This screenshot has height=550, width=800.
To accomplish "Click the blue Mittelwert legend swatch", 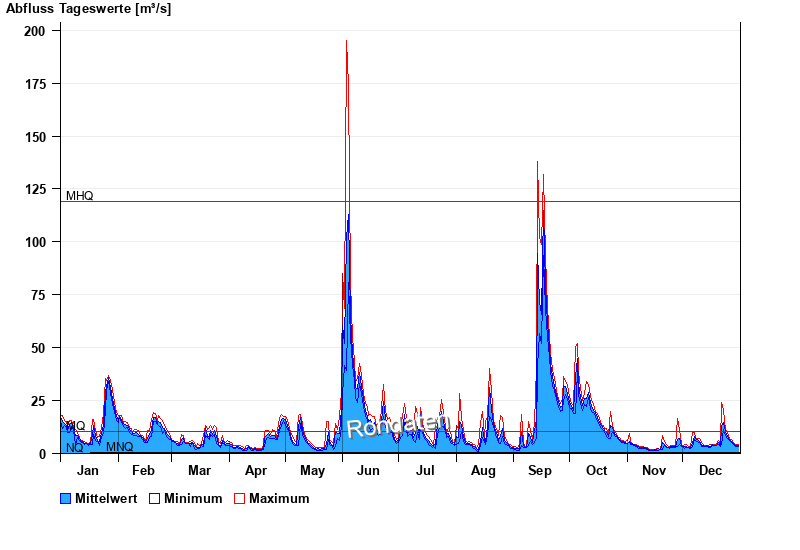I will 66,498.
